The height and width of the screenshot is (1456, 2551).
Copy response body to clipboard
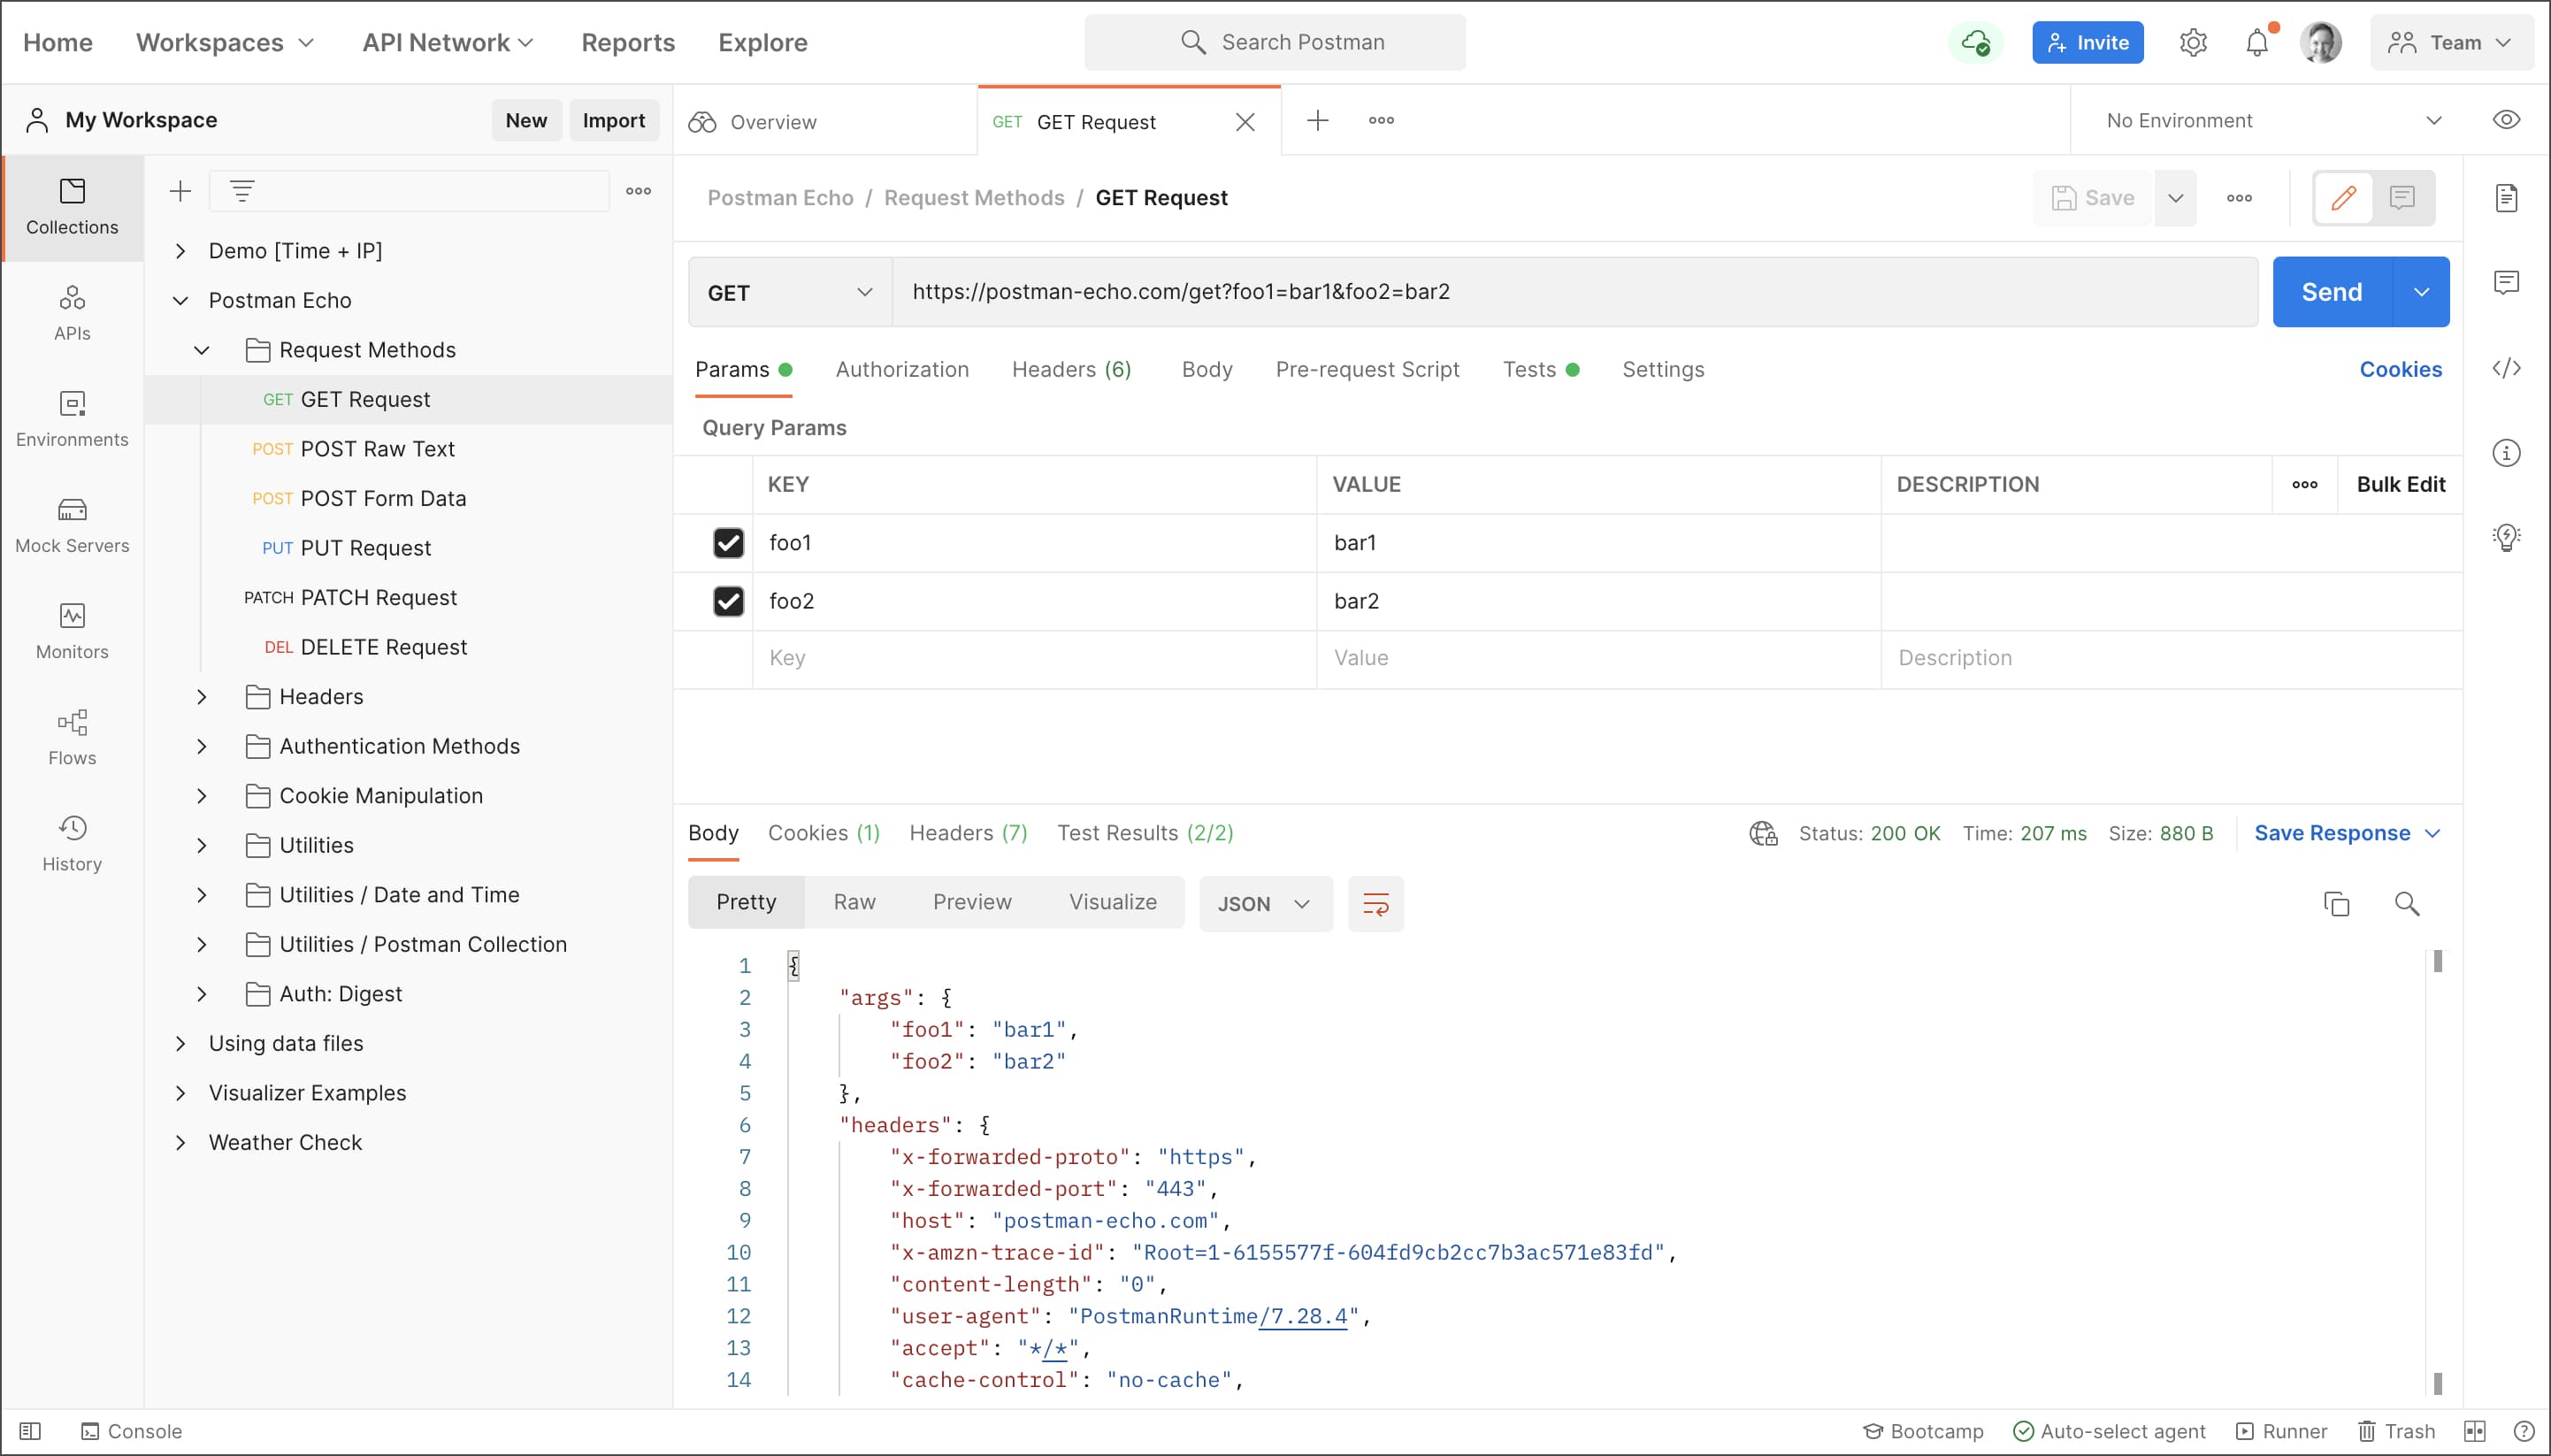point(2336,904)
